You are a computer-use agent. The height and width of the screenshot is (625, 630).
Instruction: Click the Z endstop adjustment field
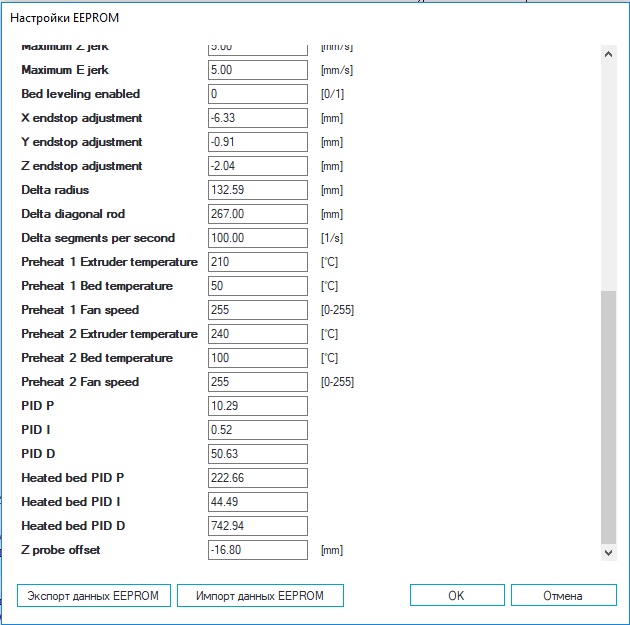click(x=258, y=166)
